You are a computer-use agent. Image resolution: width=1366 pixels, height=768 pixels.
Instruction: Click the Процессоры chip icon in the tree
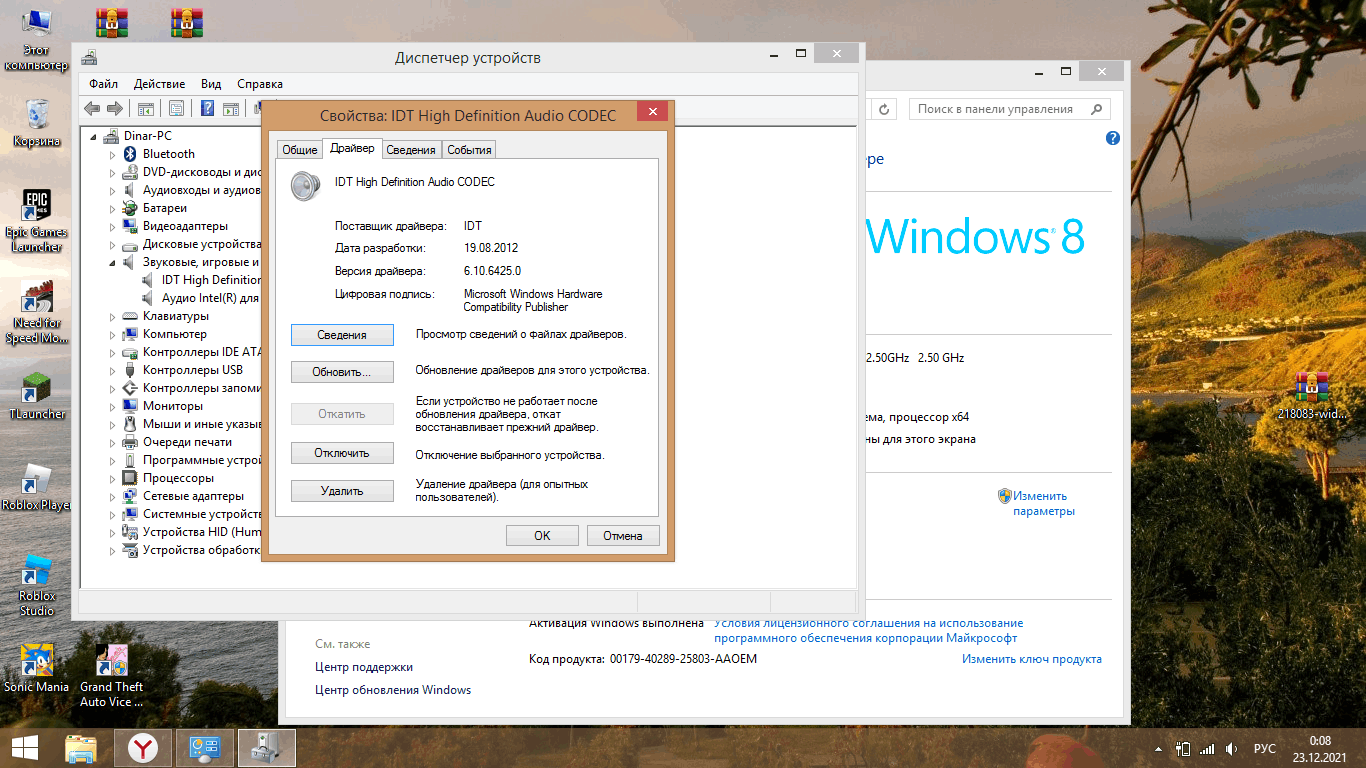(129, 478)
